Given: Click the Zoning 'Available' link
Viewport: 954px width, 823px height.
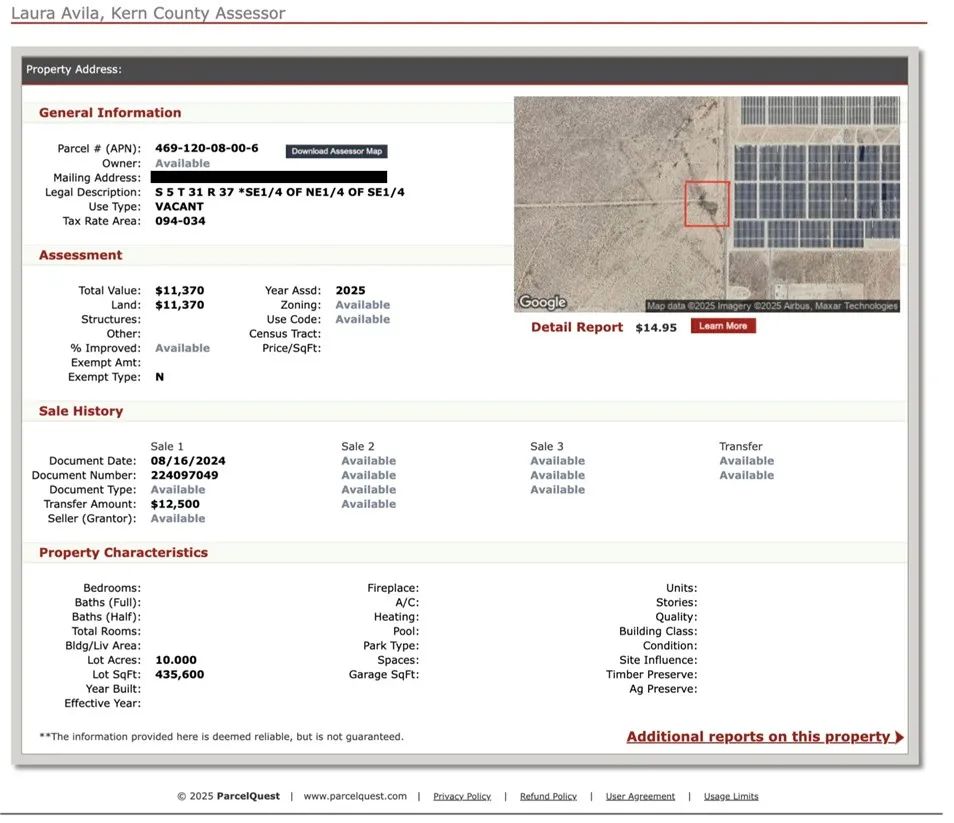Looking at the screenshot, I should [362, 305].
